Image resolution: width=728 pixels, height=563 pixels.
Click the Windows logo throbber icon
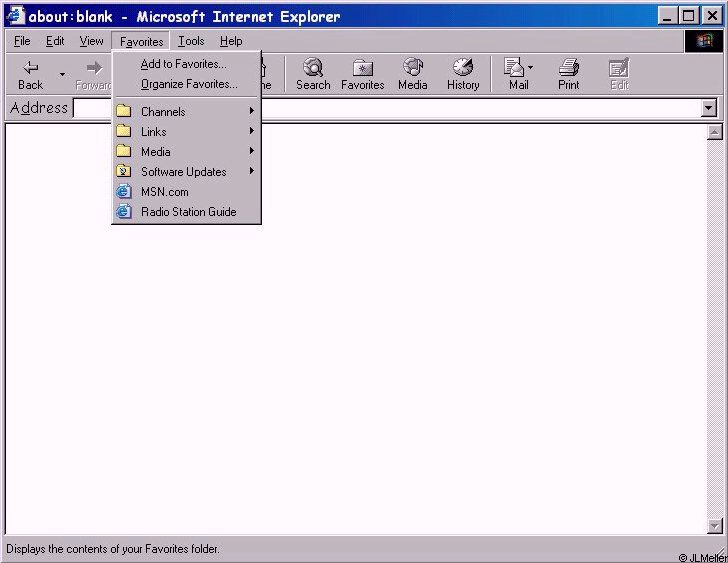(704, 41)
